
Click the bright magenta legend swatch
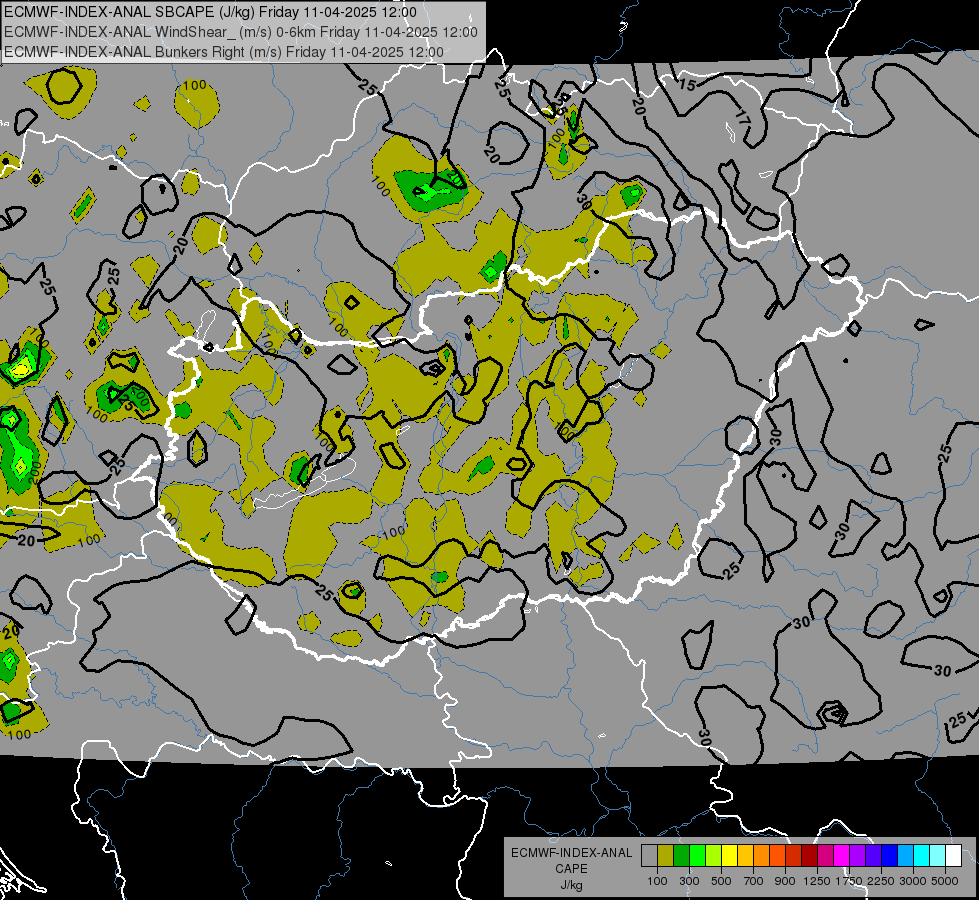point(842,856)
